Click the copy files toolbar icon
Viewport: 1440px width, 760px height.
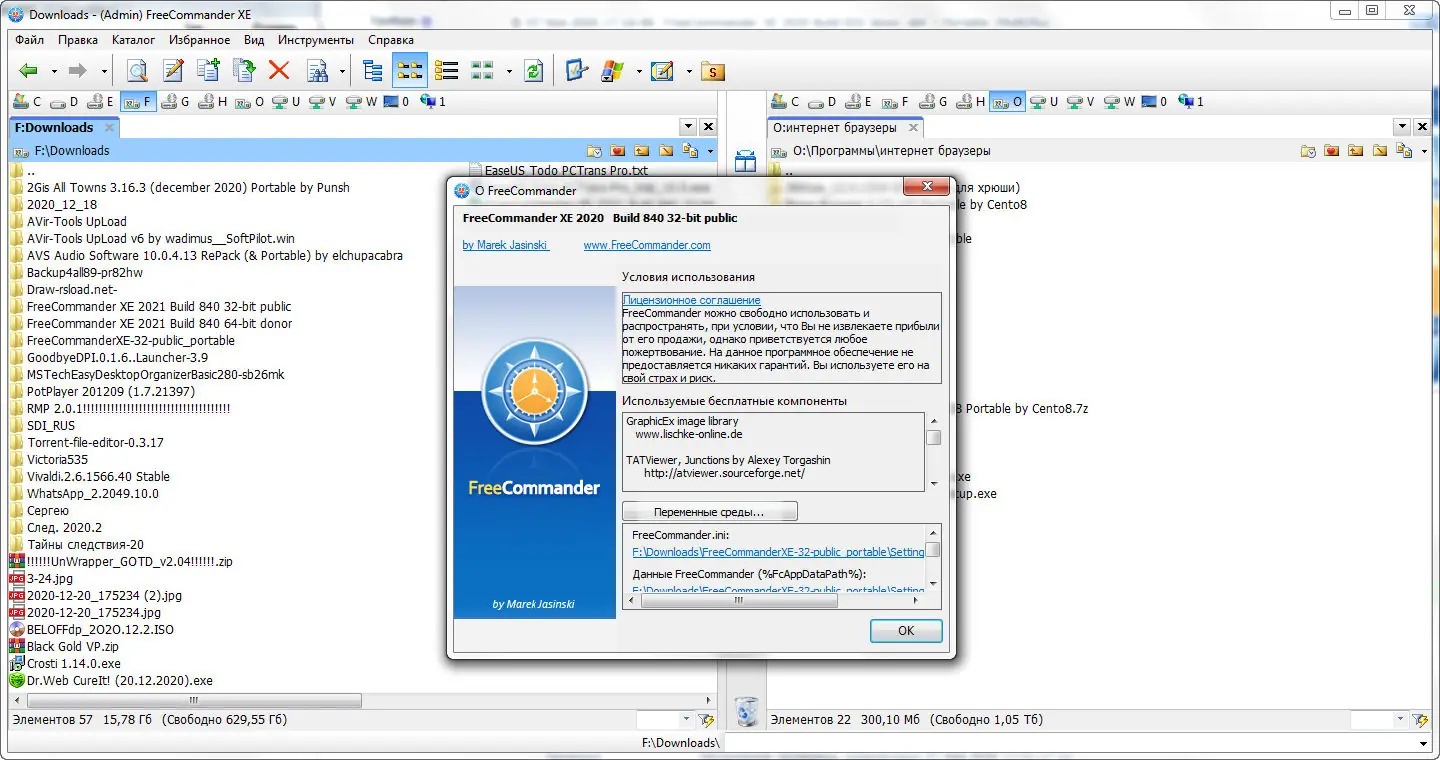point(208,71)
